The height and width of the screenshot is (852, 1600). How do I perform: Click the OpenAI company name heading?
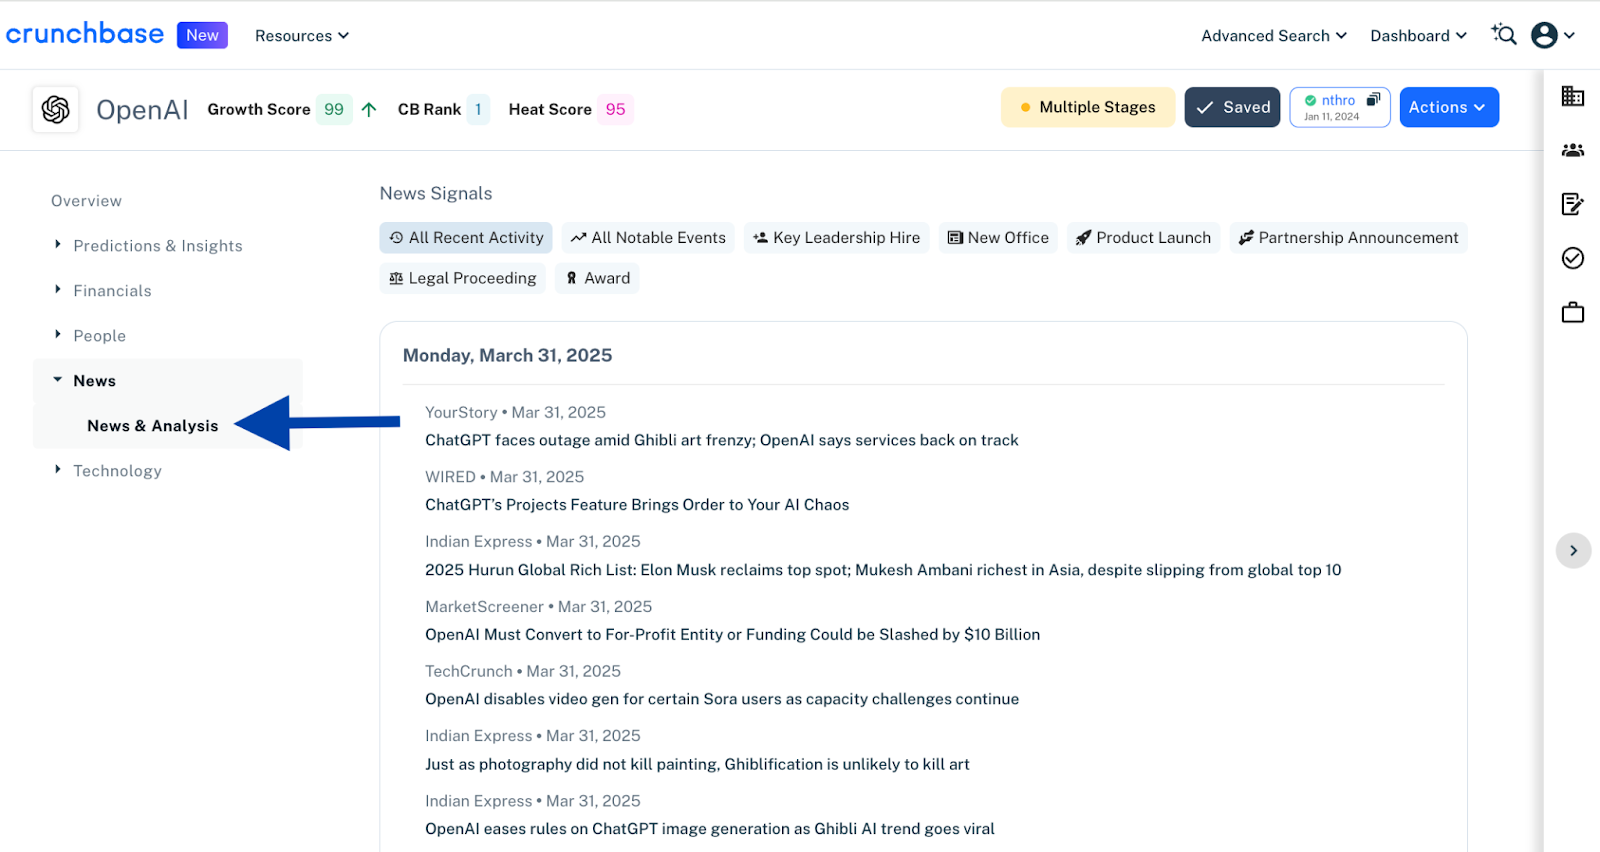point(142,110)
